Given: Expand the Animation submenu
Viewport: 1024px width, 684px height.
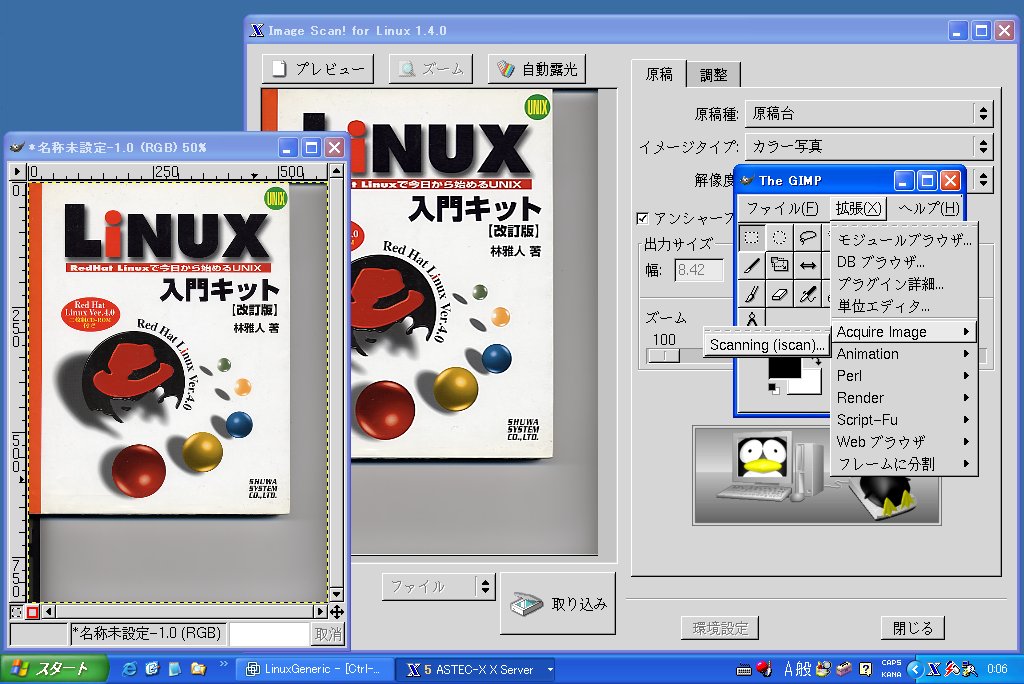Looking at the screenshot, I should click(x=904, y=353).
